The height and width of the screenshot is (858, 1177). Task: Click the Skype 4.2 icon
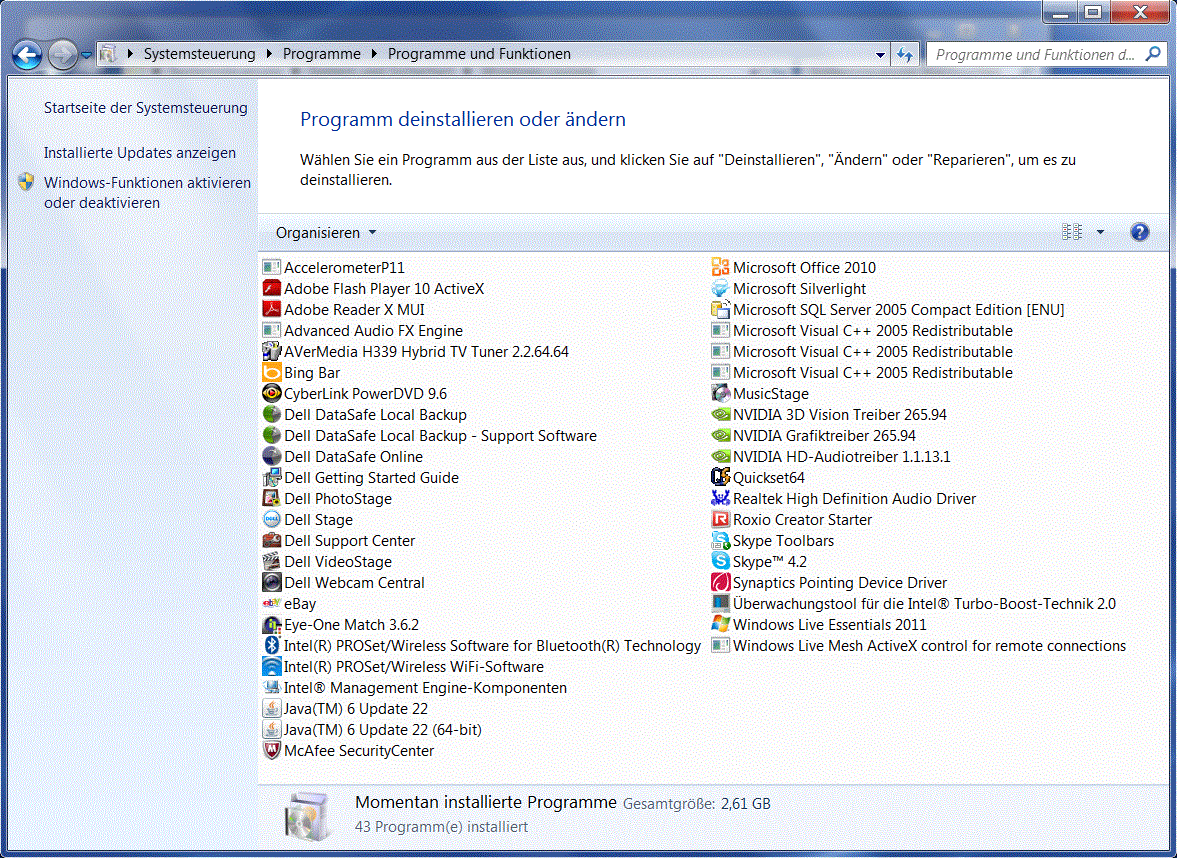click(720, 561)
